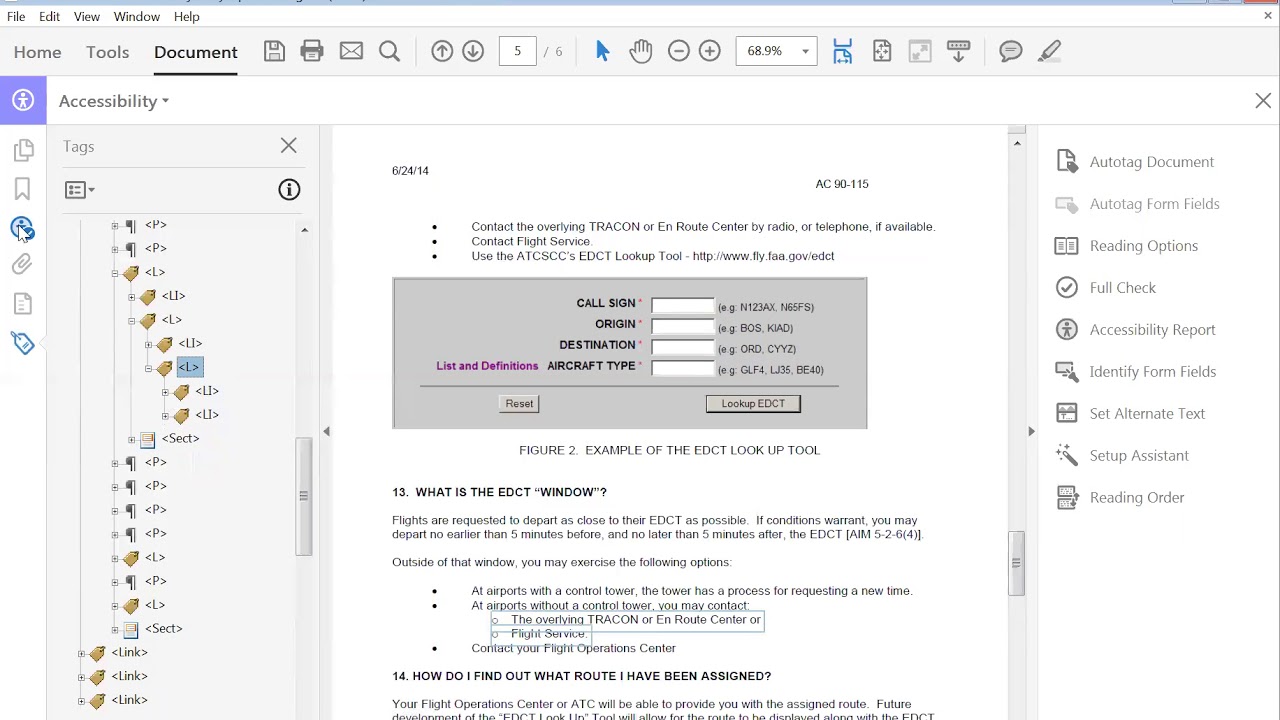
Task: Close the Tags panel with the X
Action: [x=289, y=146]
